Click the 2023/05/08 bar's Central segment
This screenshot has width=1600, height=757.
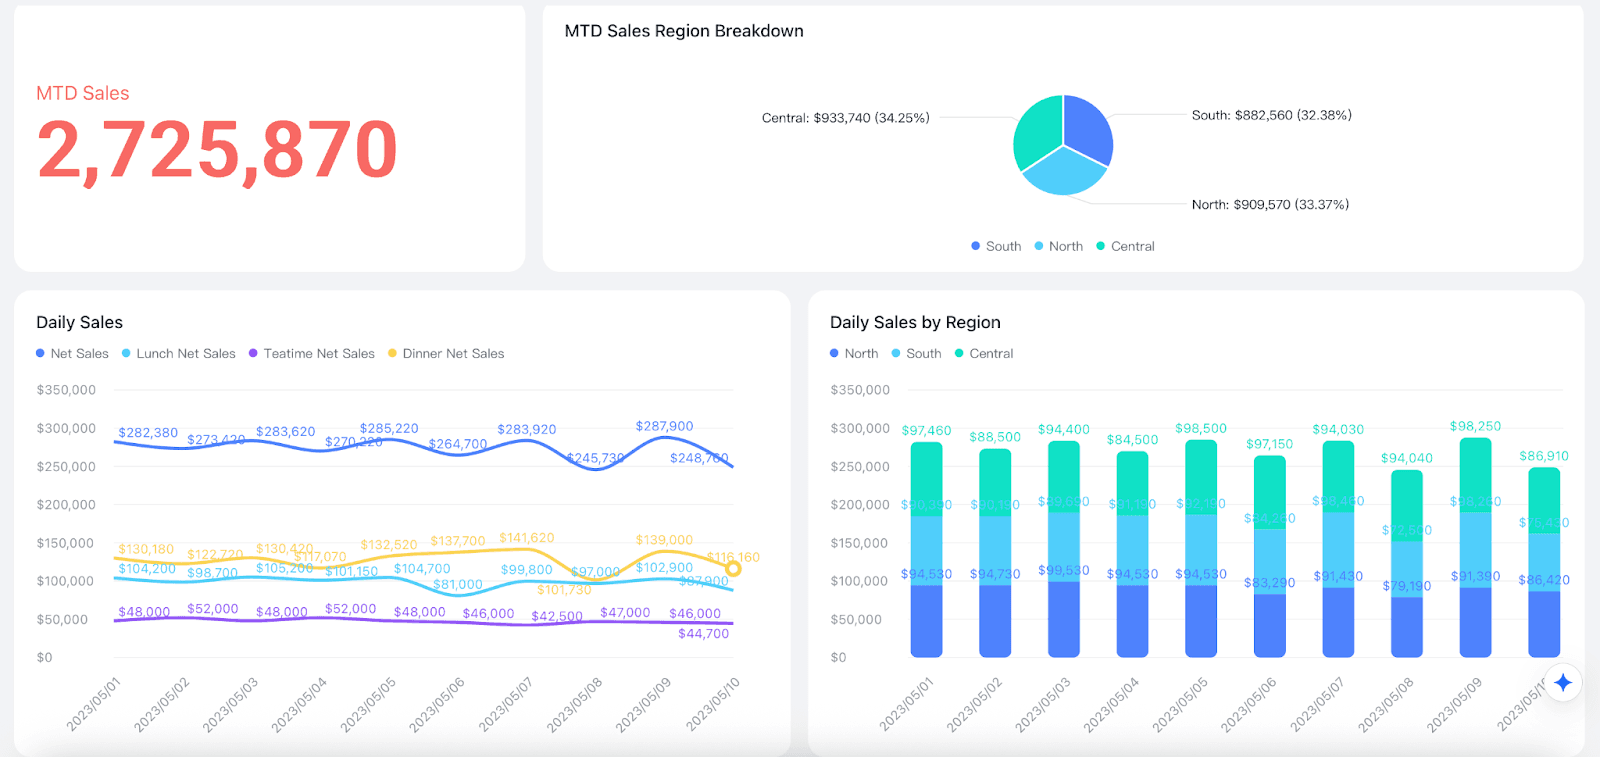click(x=1407, y=506)
